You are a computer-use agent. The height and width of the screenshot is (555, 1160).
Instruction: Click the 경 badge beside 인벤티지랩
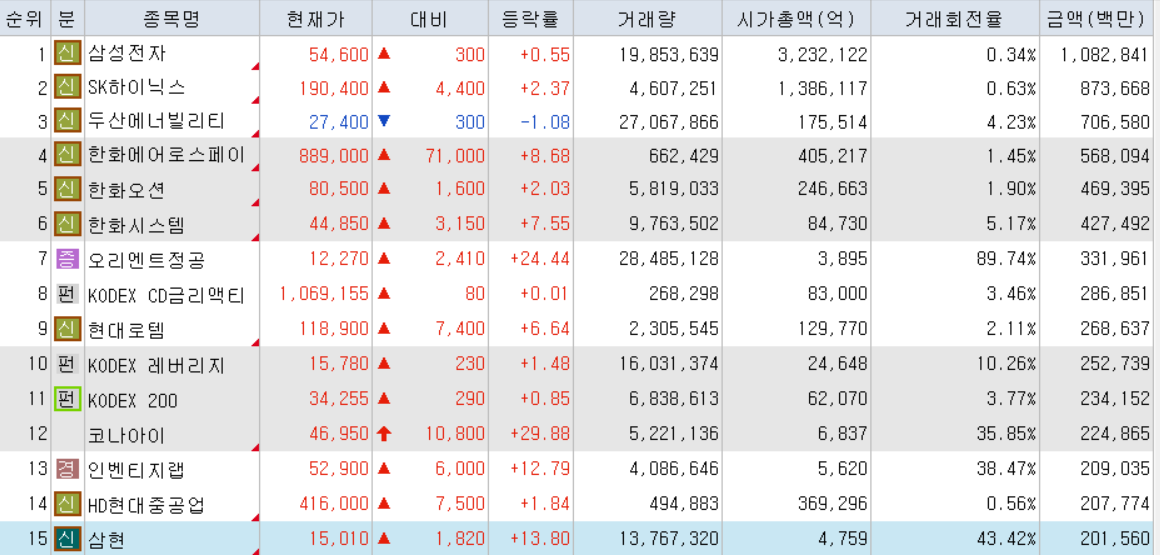click(x=67, y=470)
